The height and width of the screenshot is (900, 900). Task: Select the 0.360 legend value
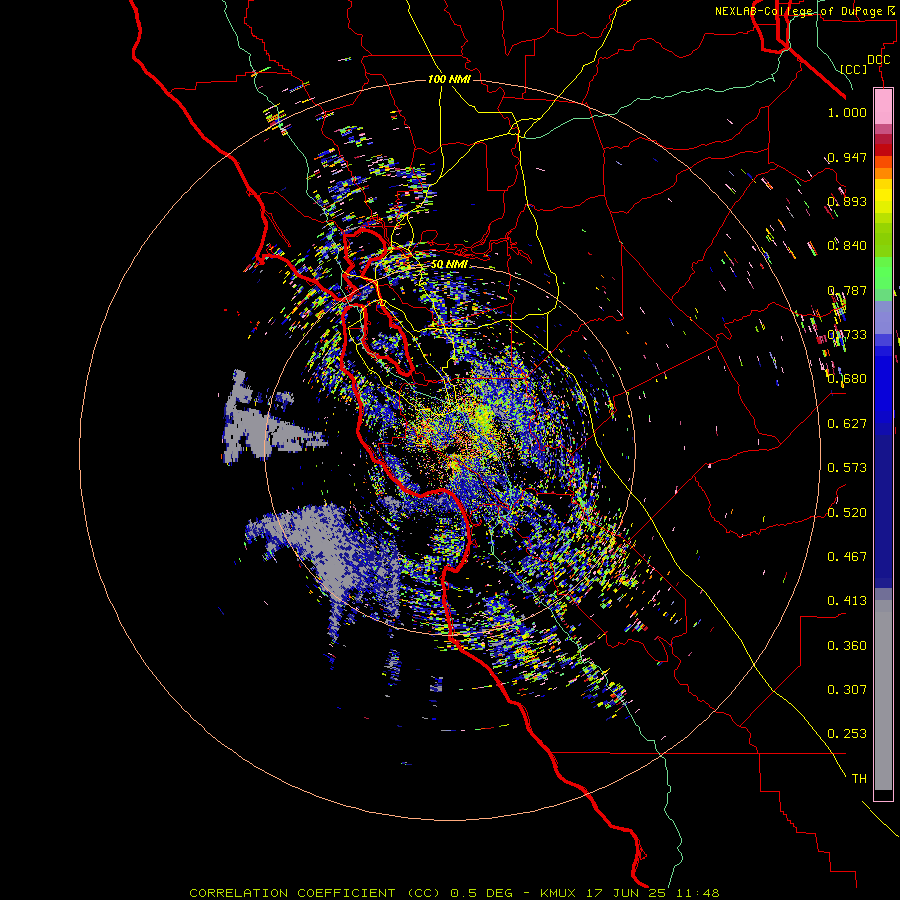(847, 646)
